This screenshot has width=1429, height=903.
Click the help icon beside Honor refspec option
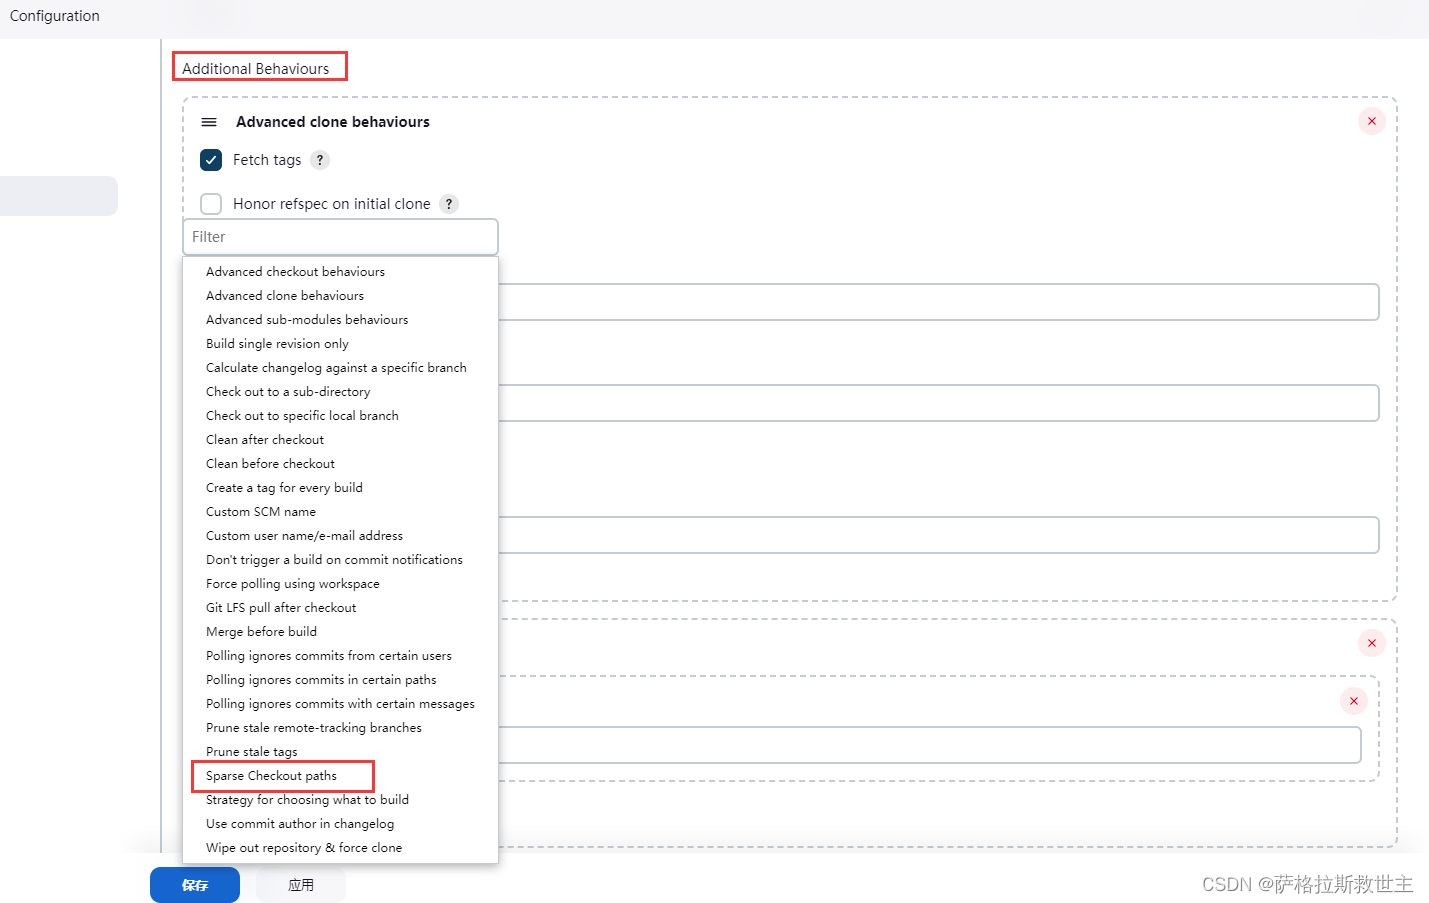[x=448, y=203]
